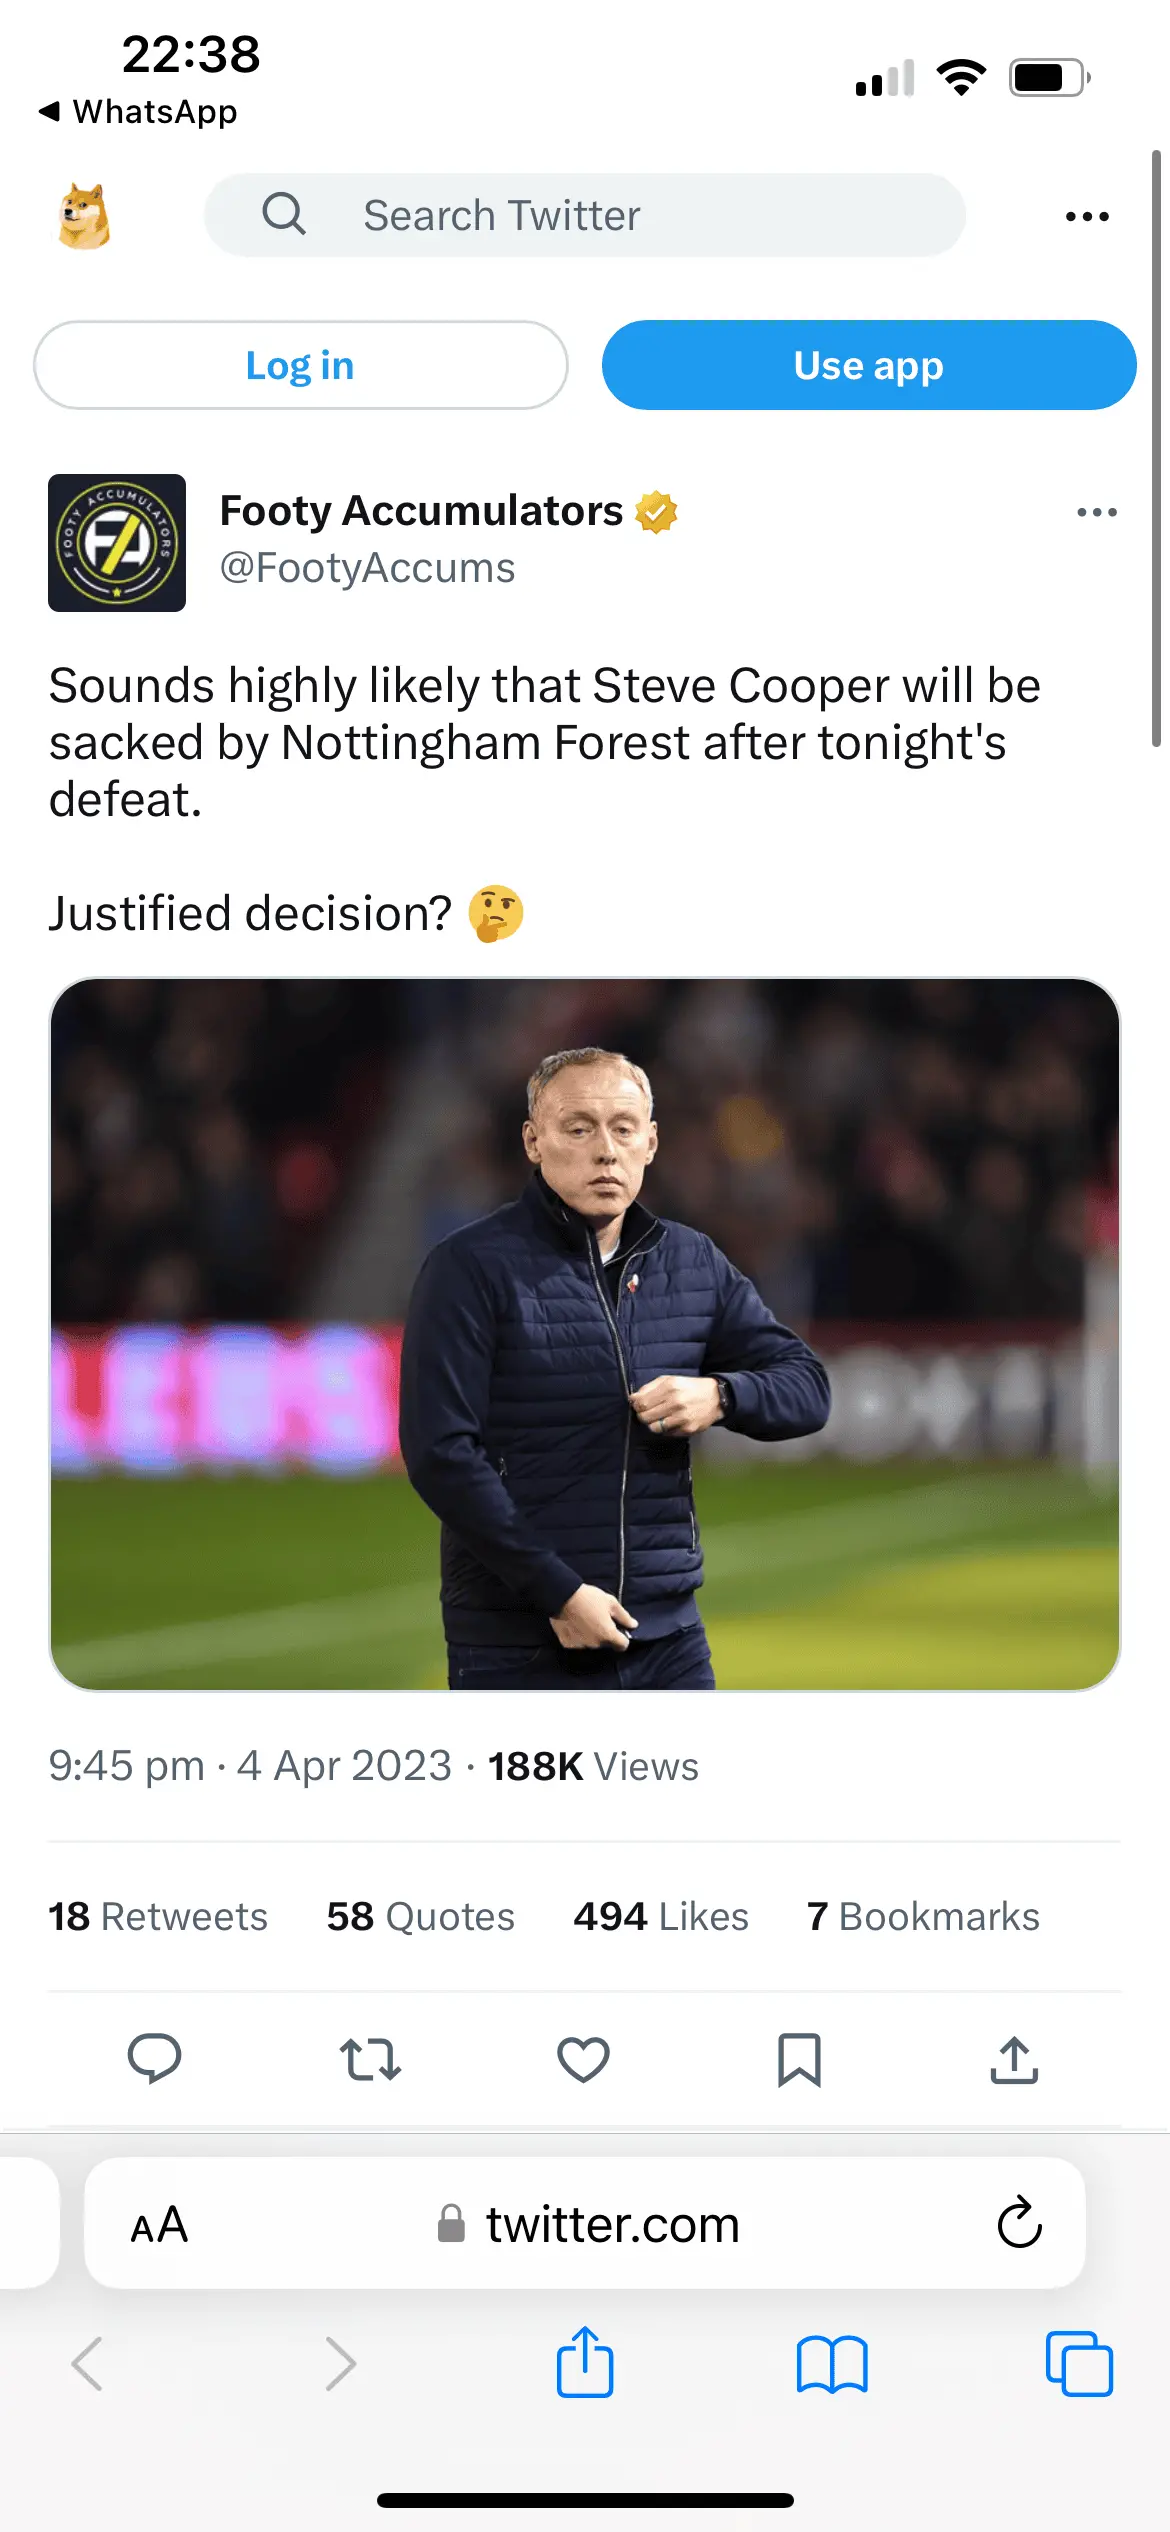Screen dimensions: 1170x2532
Task: Retweet the Footy Accumulators post
Action: click(x=370, y=2059)
